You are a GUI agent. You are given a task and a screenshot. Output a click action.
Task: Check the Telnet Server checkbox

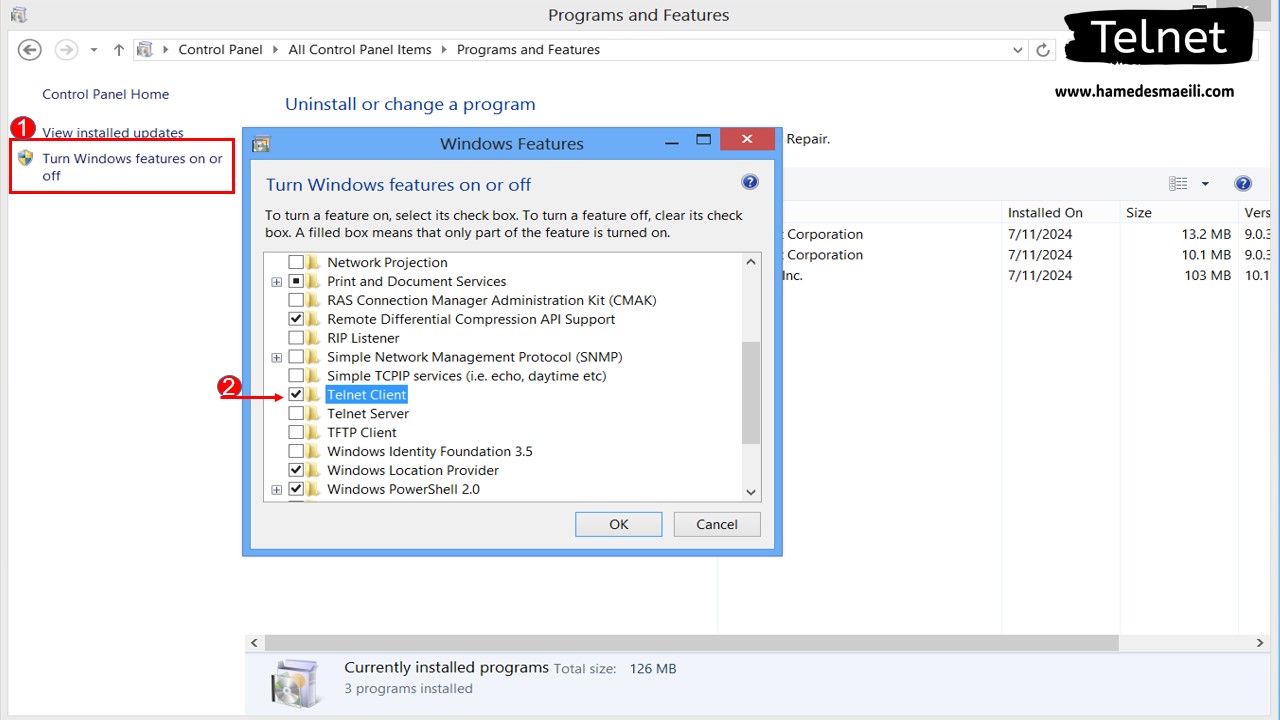click(x=296, y=413)
